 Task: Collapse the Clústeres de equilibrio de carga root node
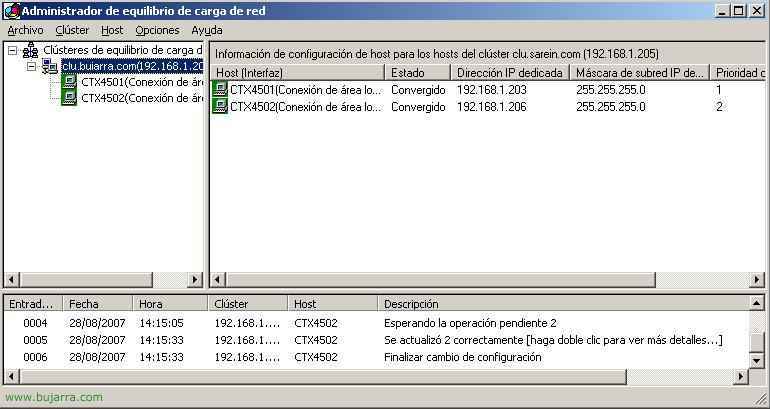[13, 50]
